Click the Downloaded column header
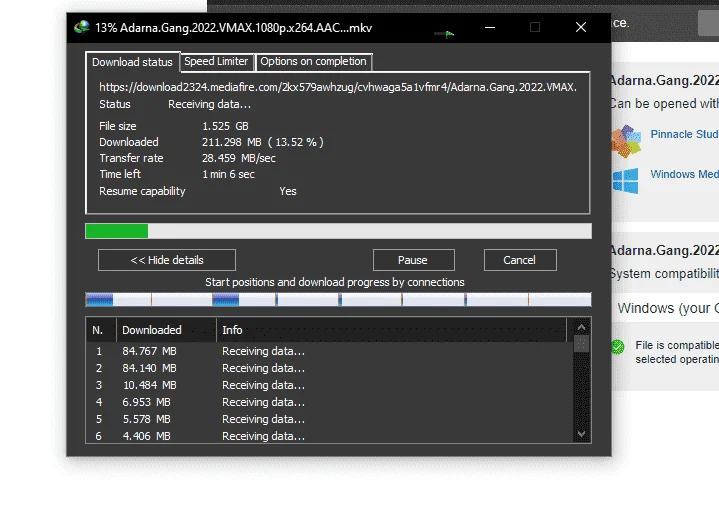 [x=166, y=330]
